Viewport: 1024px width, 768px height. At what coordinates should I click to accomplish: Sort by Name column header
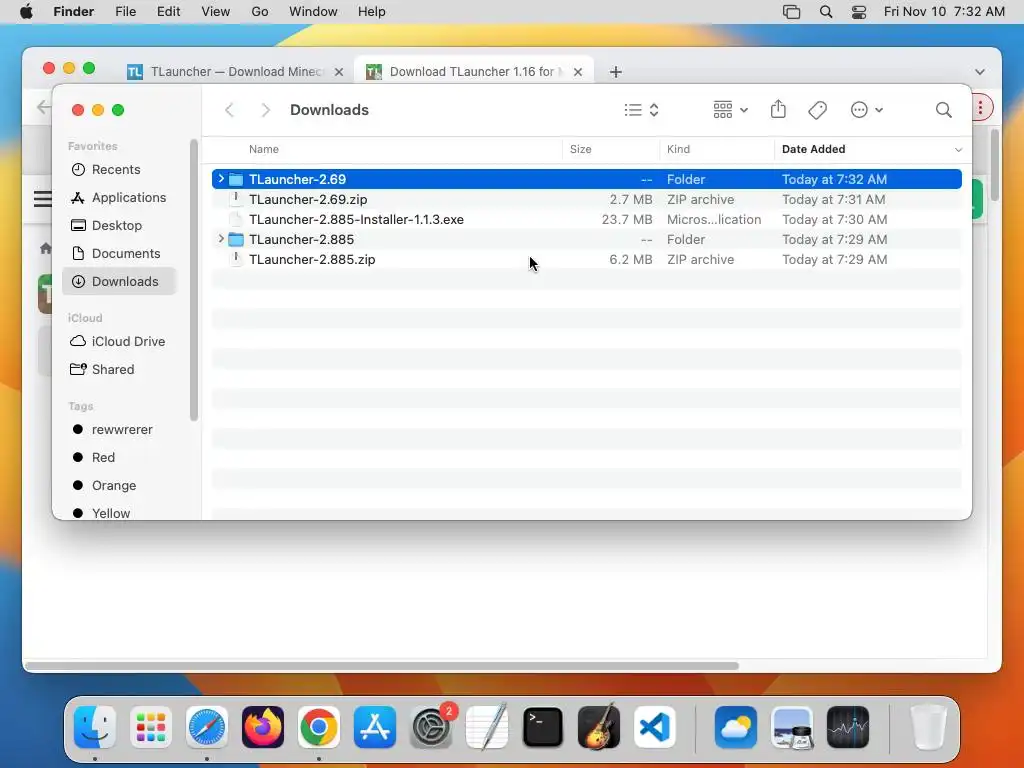tap(264, 149)
